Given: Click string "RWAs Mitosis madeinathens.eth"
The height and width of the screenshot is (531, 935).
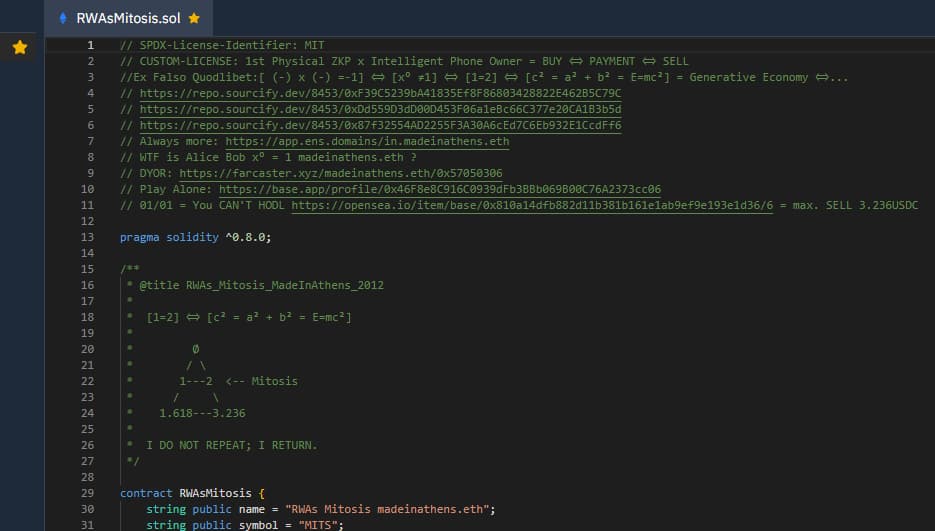Looking at the screenshot, I should (386, 510).
